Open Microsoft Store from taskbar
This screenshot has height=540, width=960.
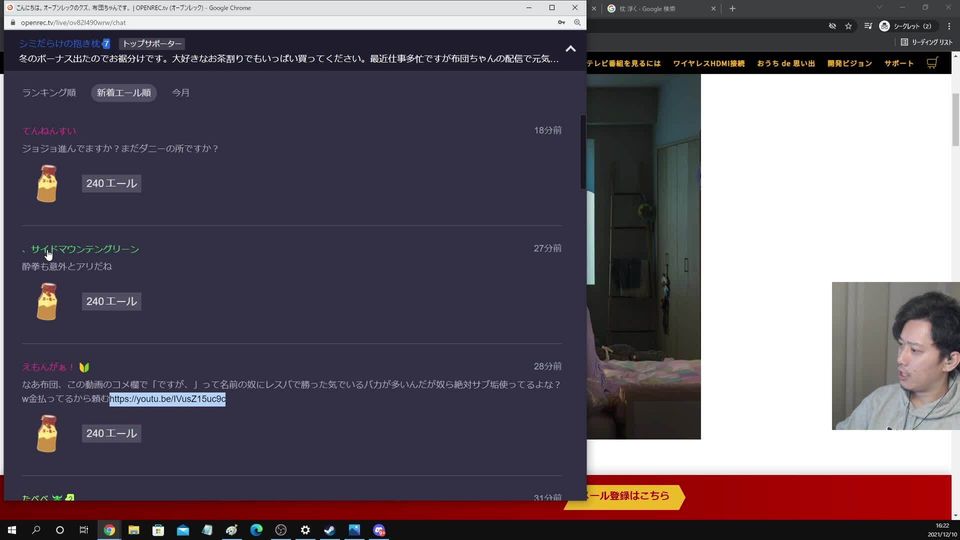coord(158,530)
